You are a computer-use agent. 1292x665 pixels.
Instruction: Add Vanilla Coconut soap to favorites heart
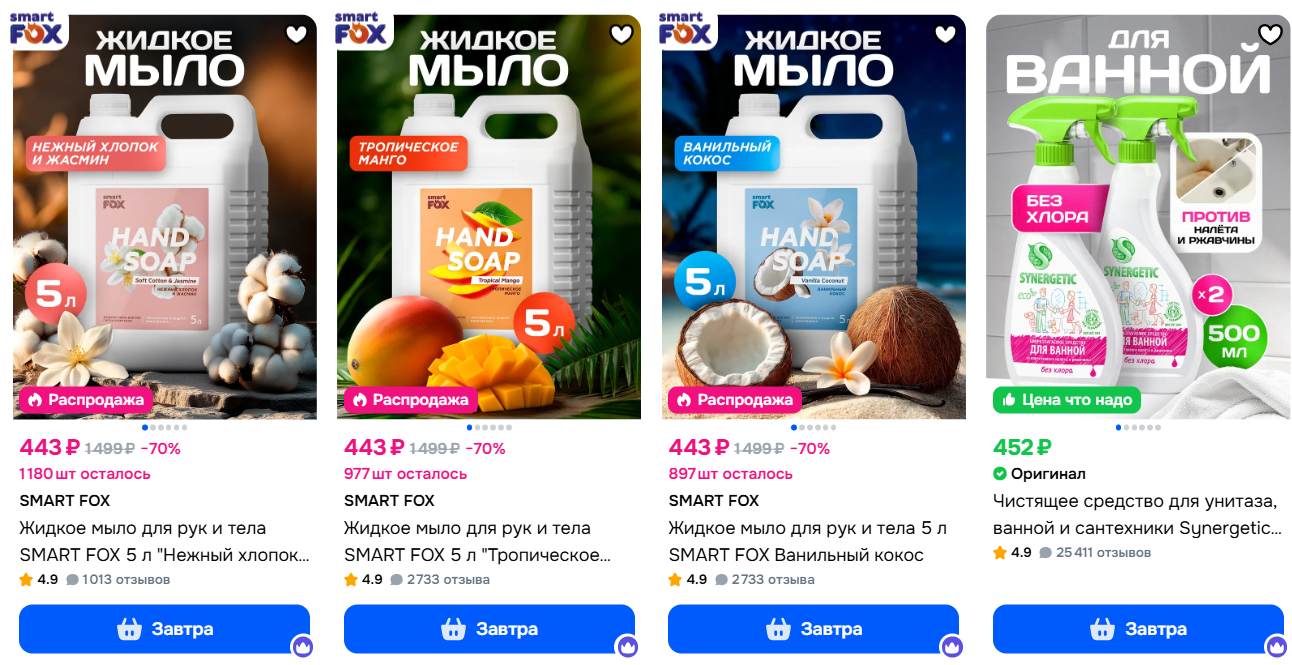click(x=946, y=34)
